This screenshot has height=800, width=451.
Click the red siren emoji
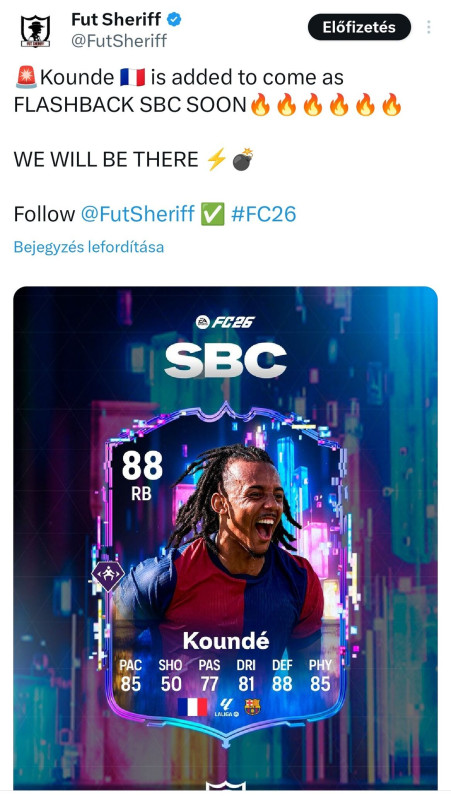[x=26, y=78]
